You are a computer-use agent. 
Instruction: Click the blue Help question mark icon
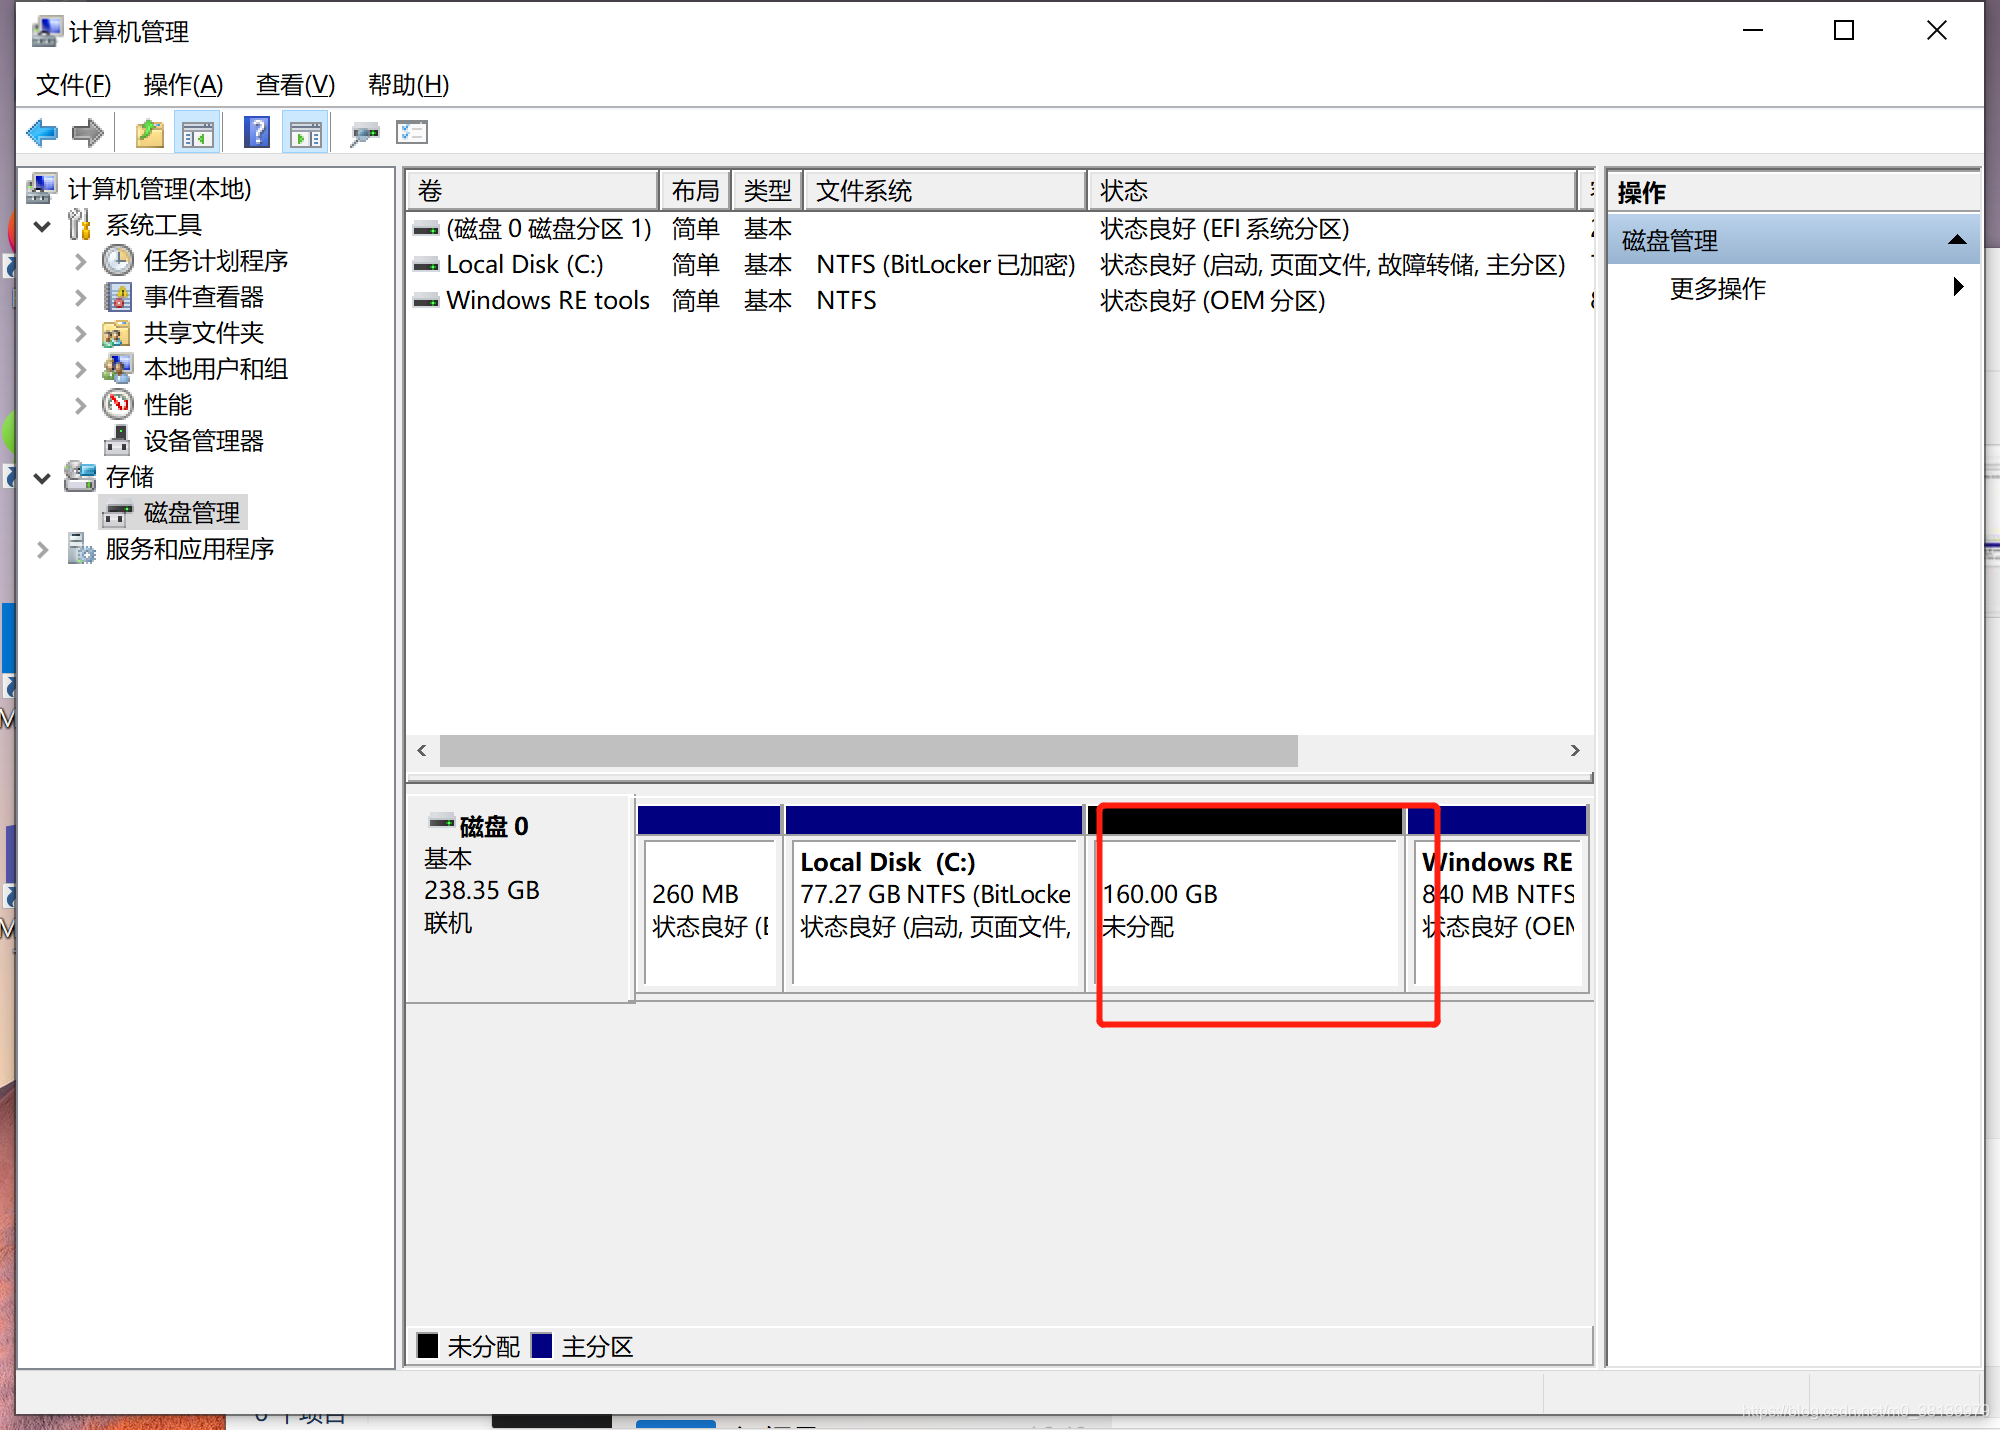click(256, 133)
